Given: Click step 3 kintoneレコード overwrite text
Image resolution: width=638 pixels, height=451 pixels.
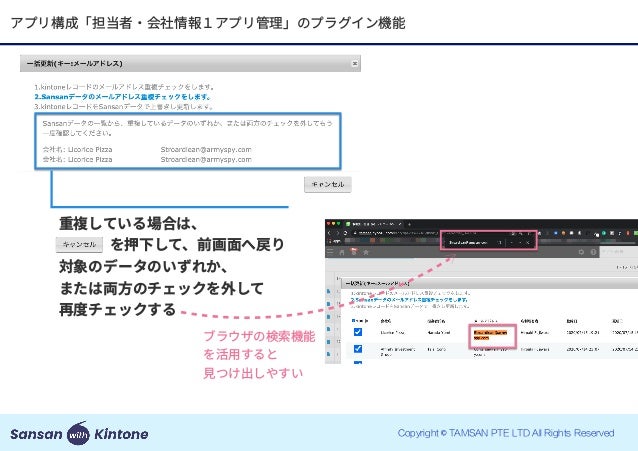Looking at the screenshot, I should pos(124,107).
